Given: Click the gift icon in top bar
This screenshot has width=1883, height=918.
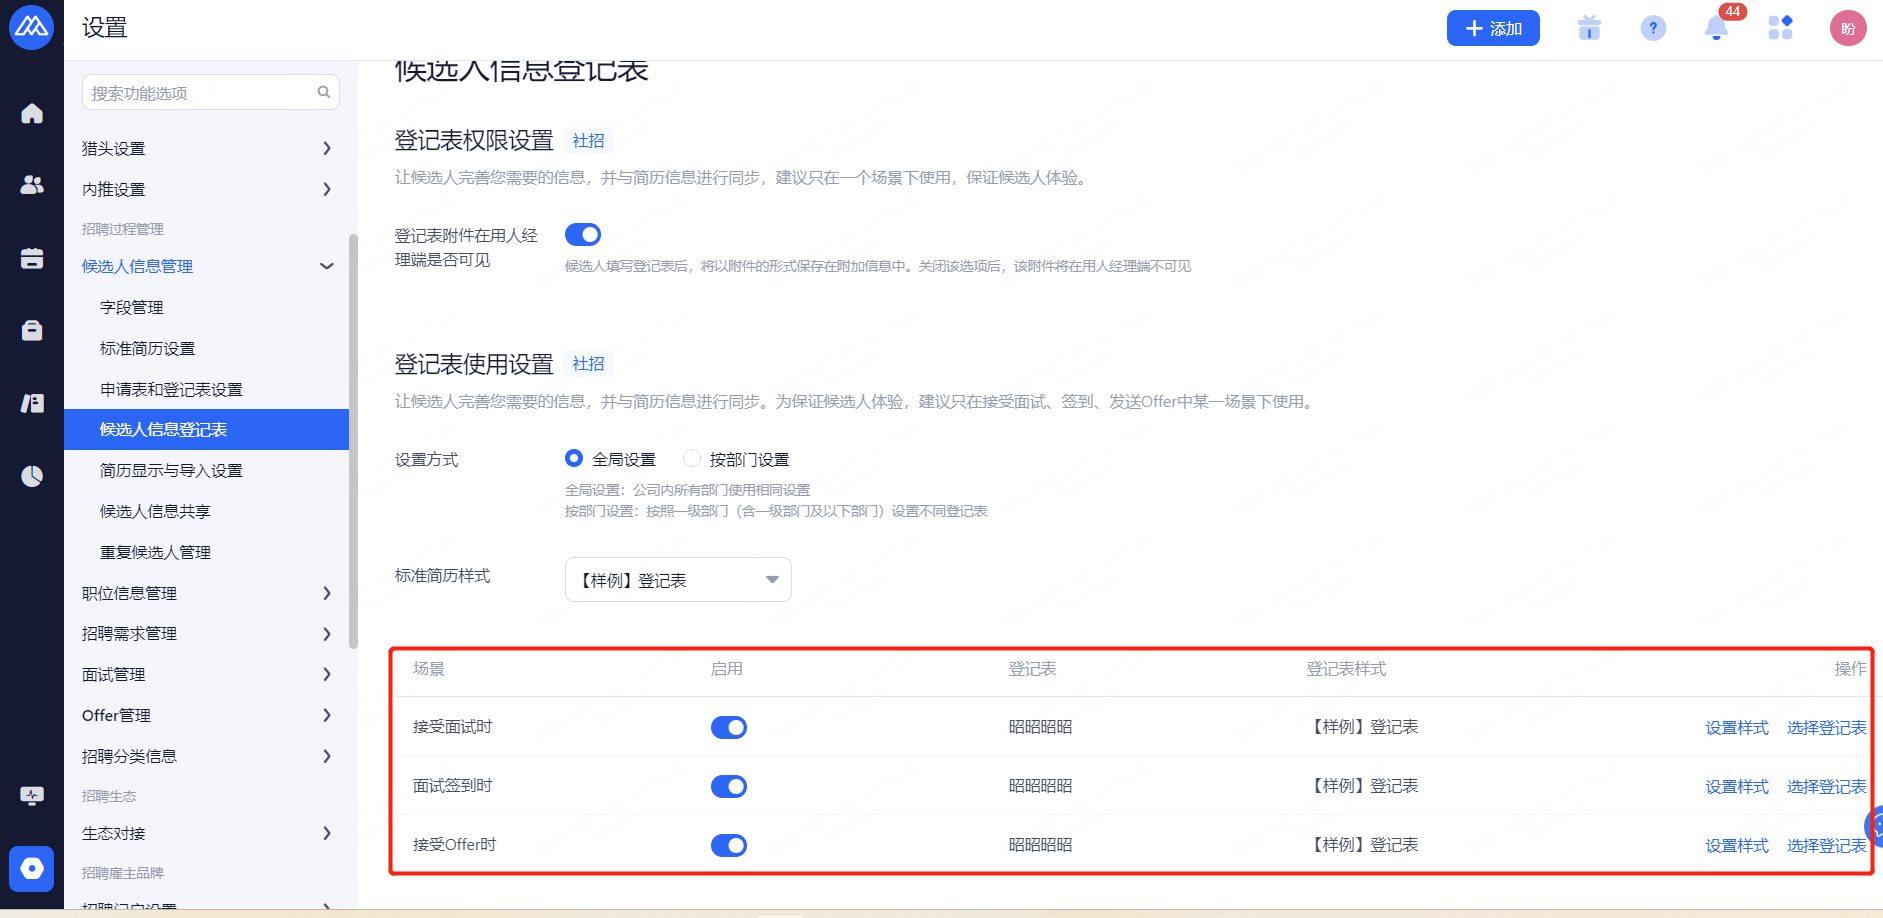Looking at the screenshot, I should (1589, 28).
